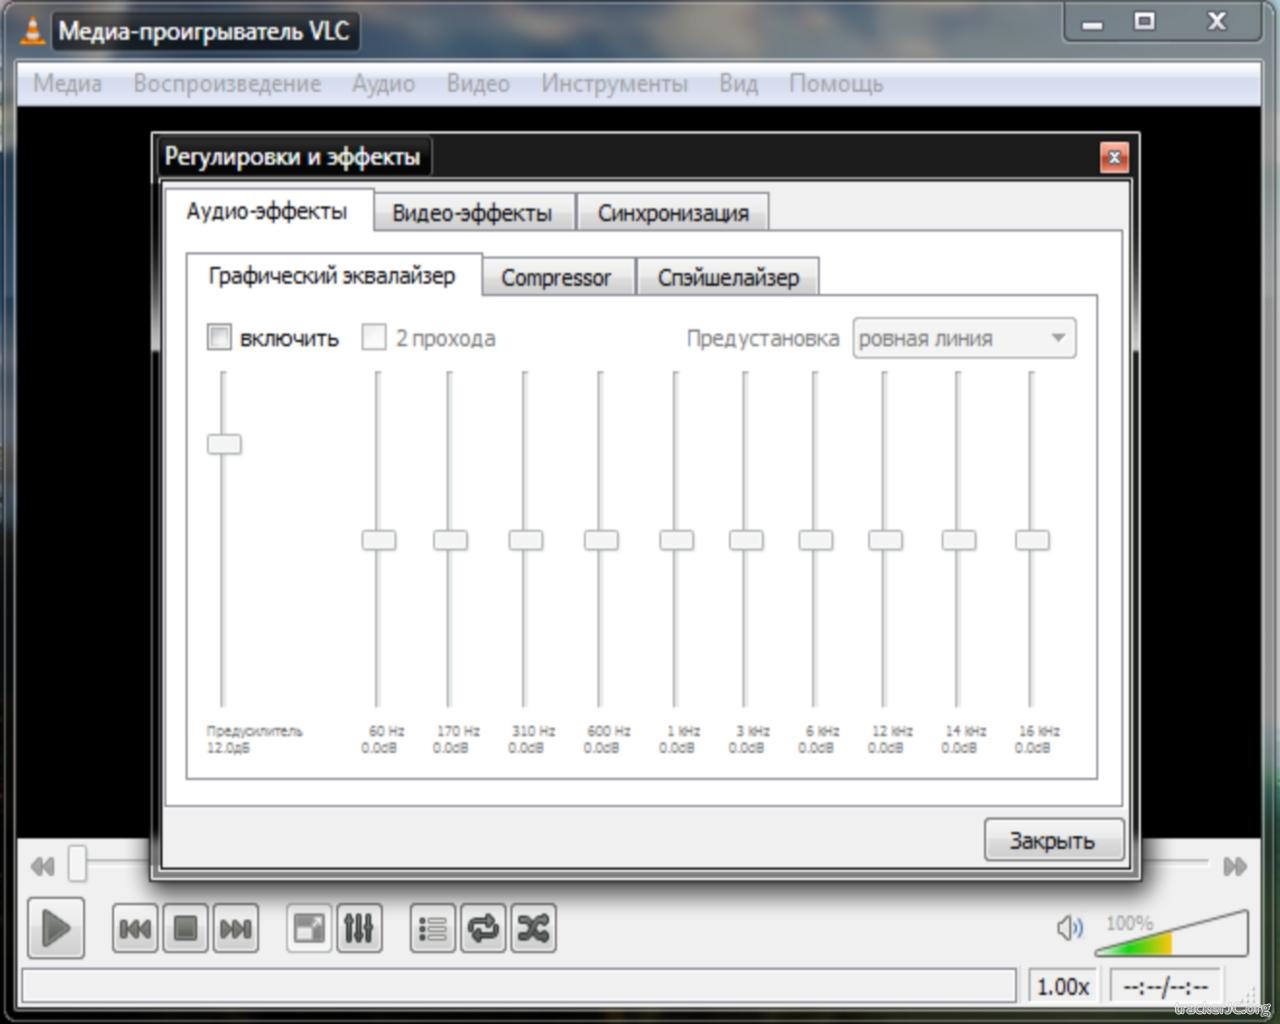This screenshot has height=1024, width=1280.
Task: Open the Compressor tab
Action: pyautogui.click(x=556, y=277)
